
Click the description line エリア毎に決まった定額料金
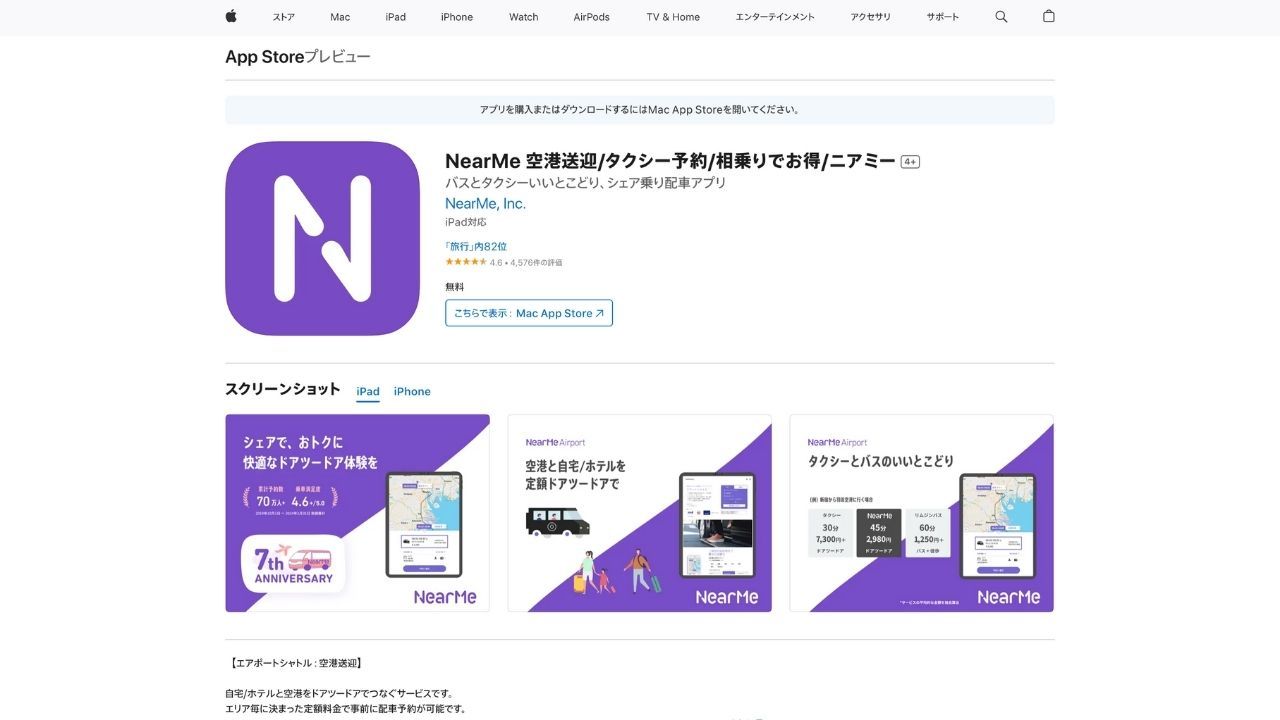(346, 709)
